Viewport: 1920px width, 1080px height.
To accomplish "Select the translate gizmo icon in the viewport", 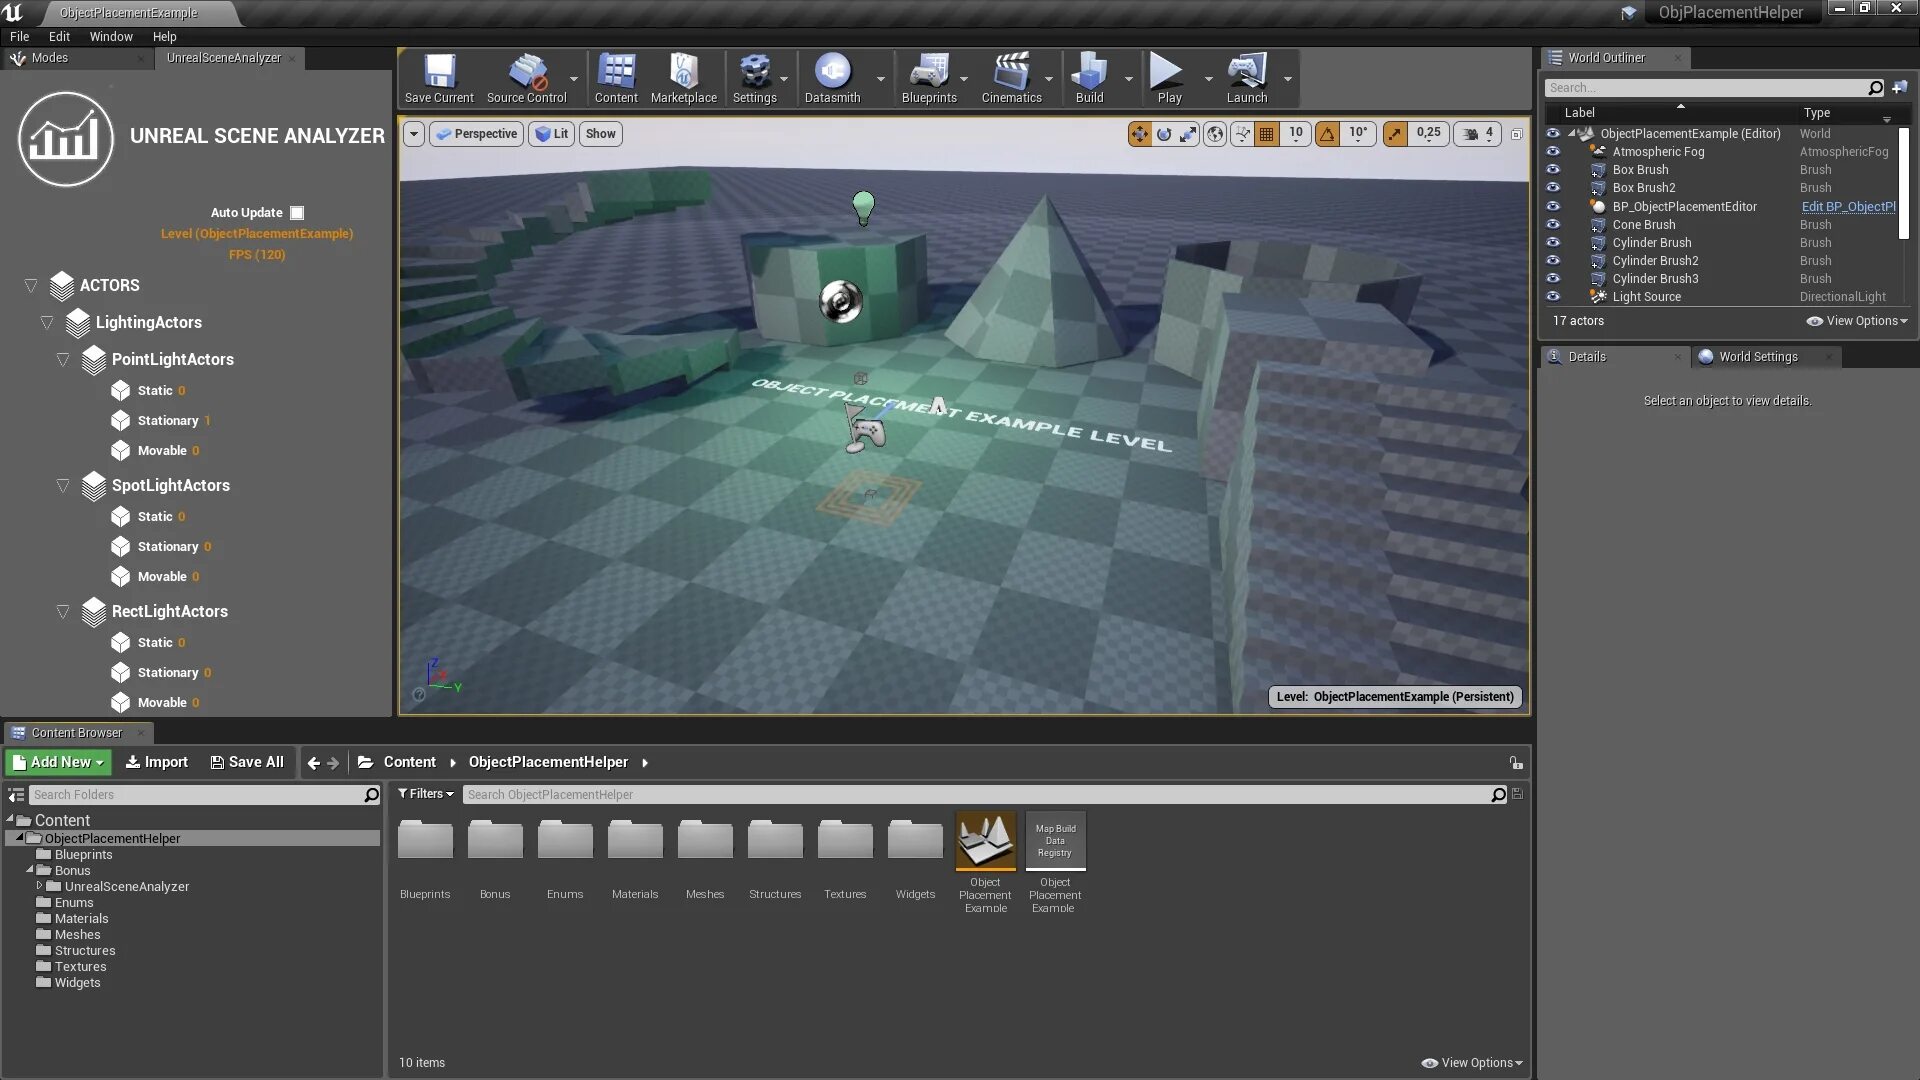I will click(x=1139, y=134).
